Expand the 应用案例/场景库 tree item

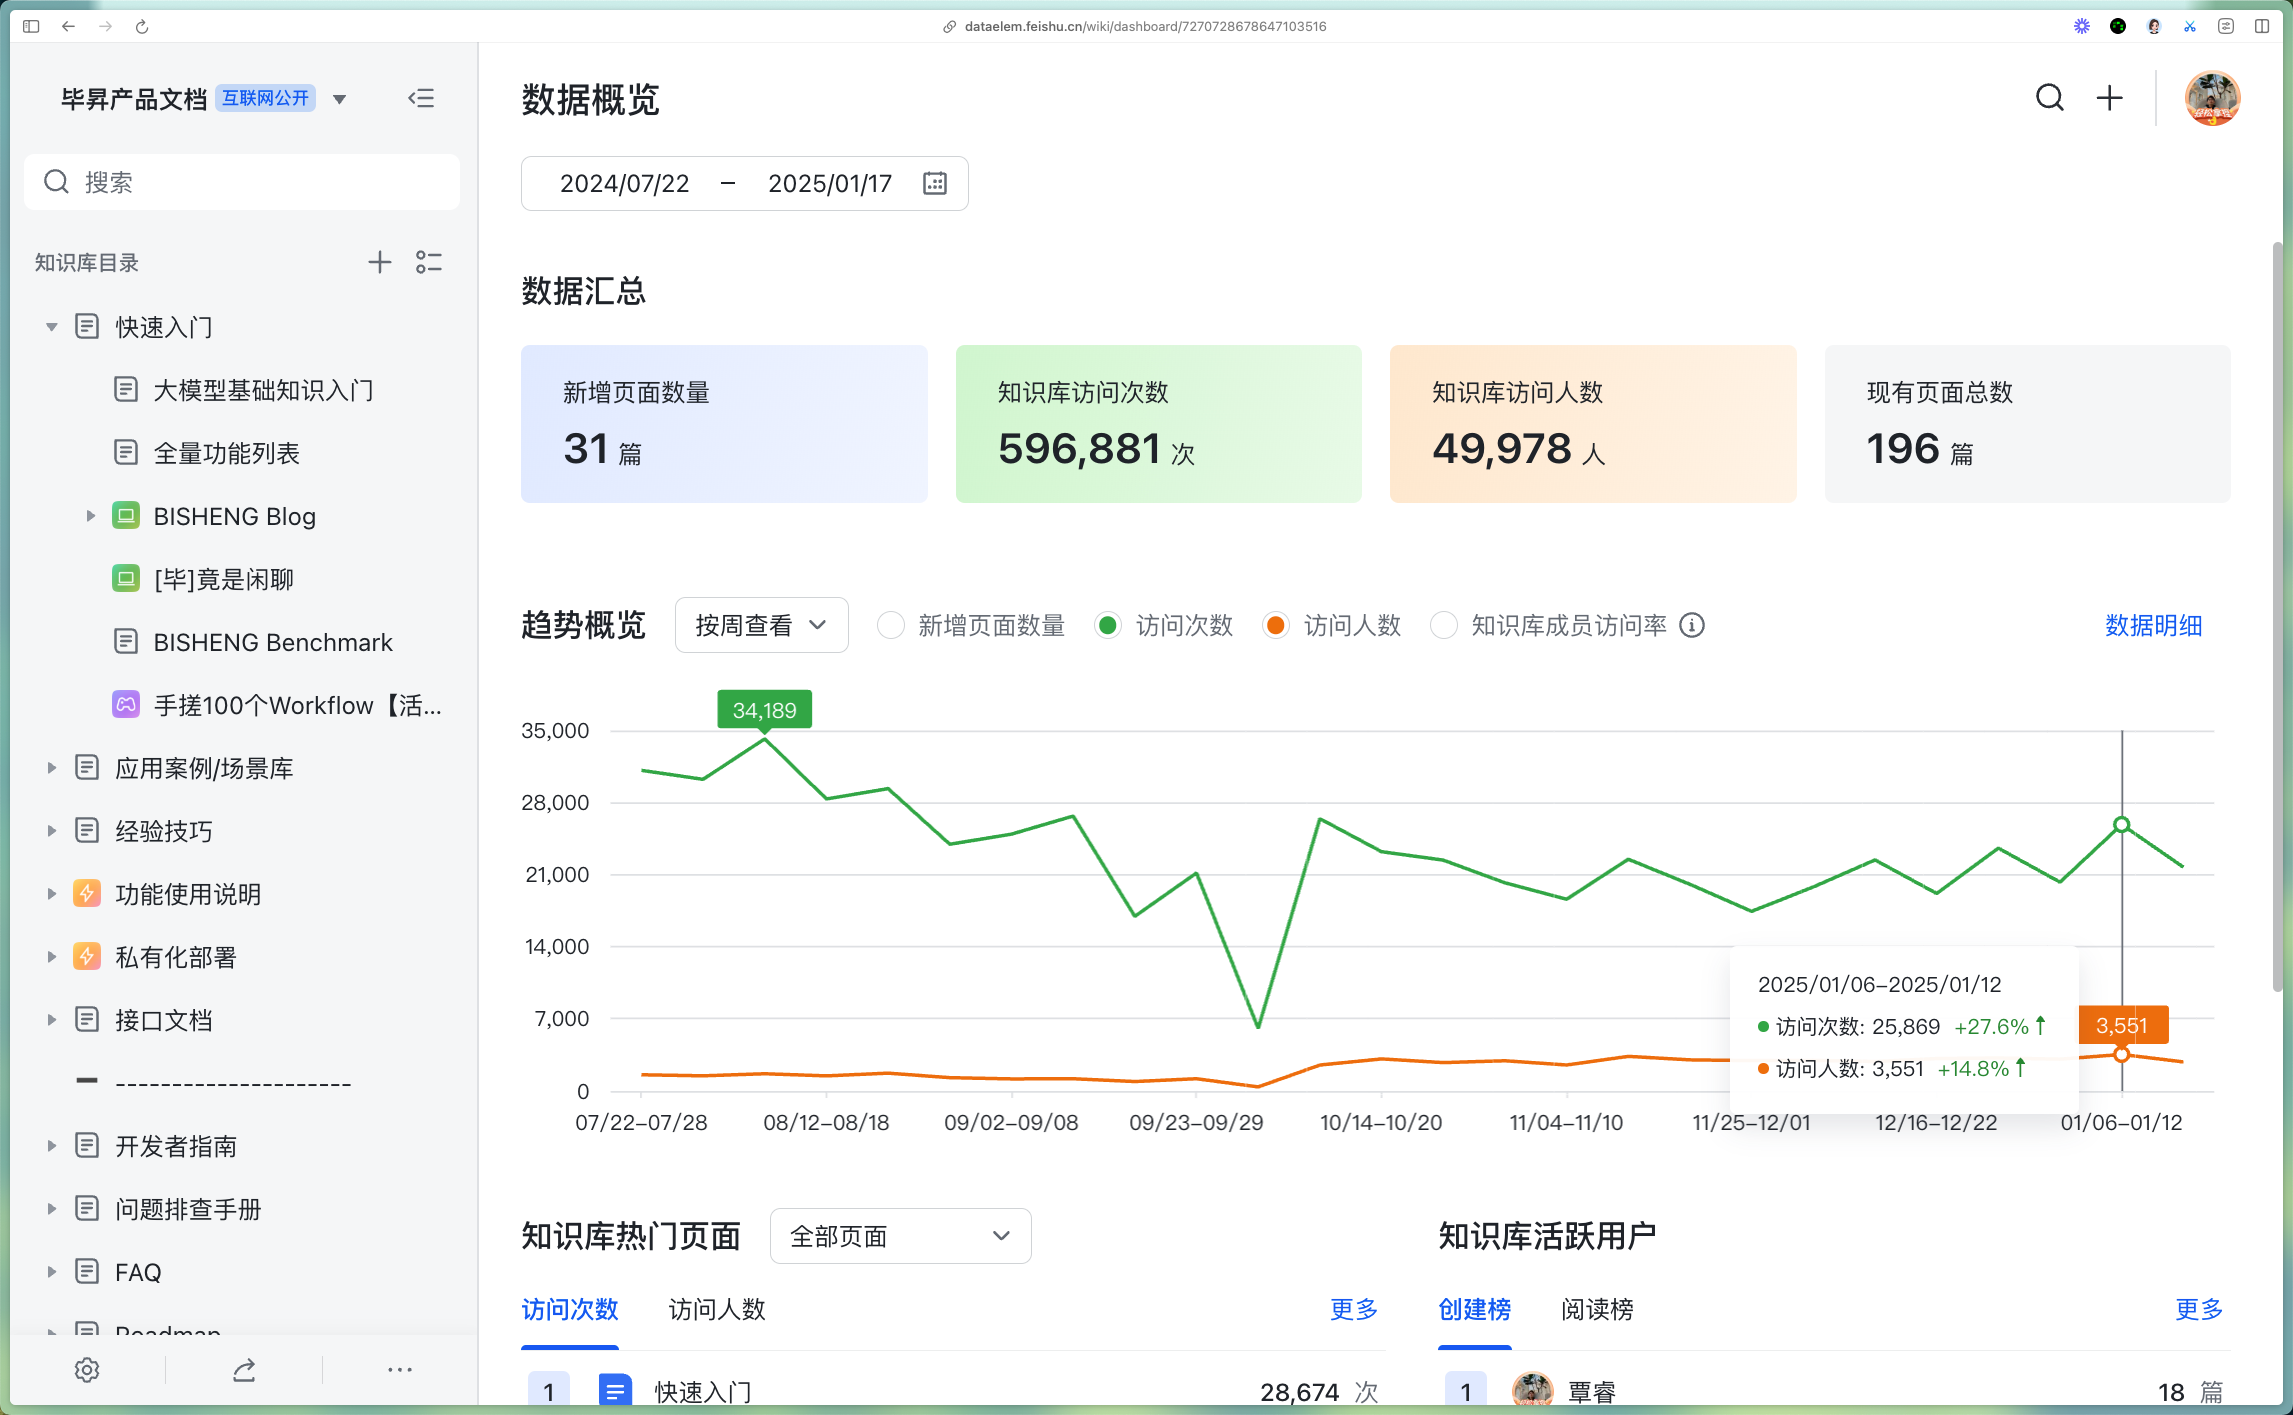point(51,768)
